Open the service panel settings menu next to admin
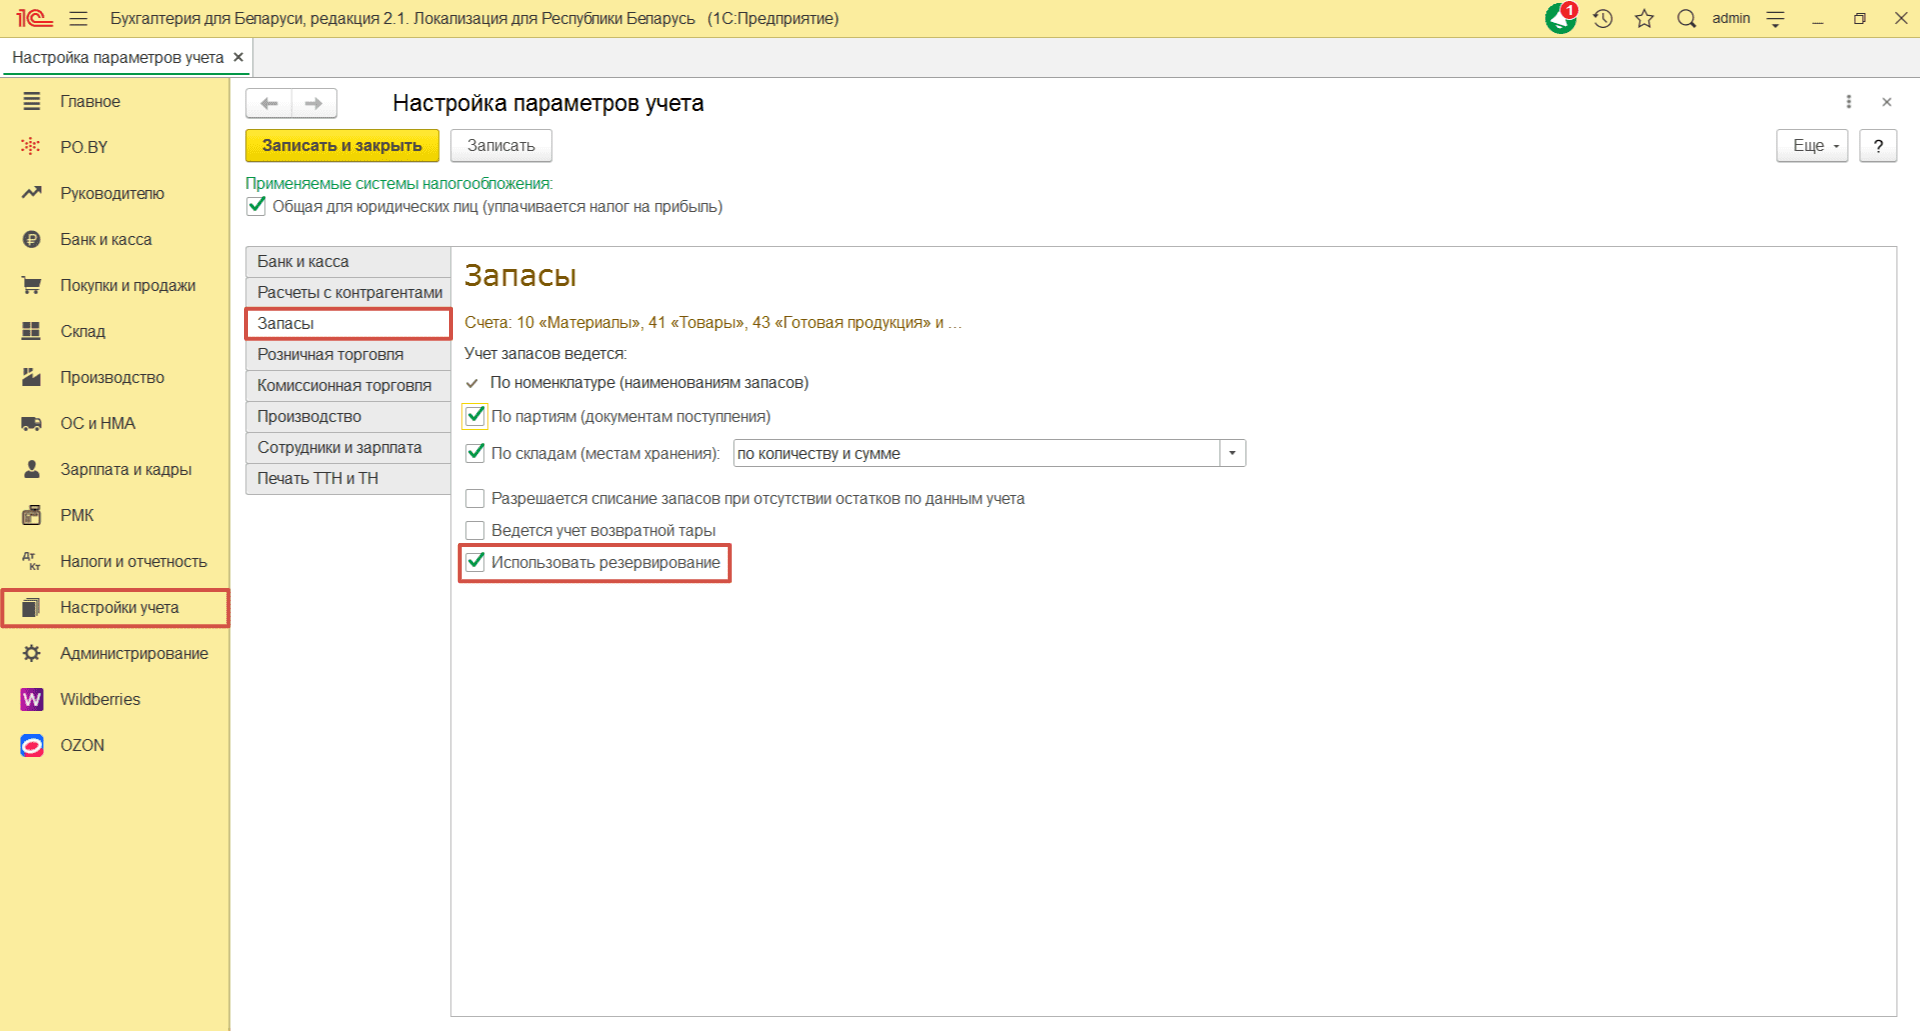1920x1031 pixels. [x=1775, y=19]
